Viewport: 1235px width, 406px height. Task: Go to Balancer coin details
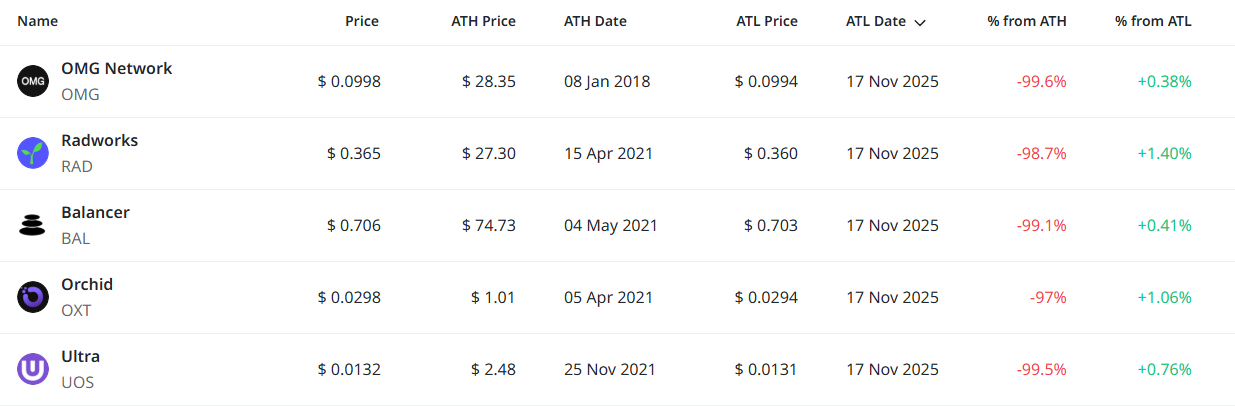pos(95,213)
